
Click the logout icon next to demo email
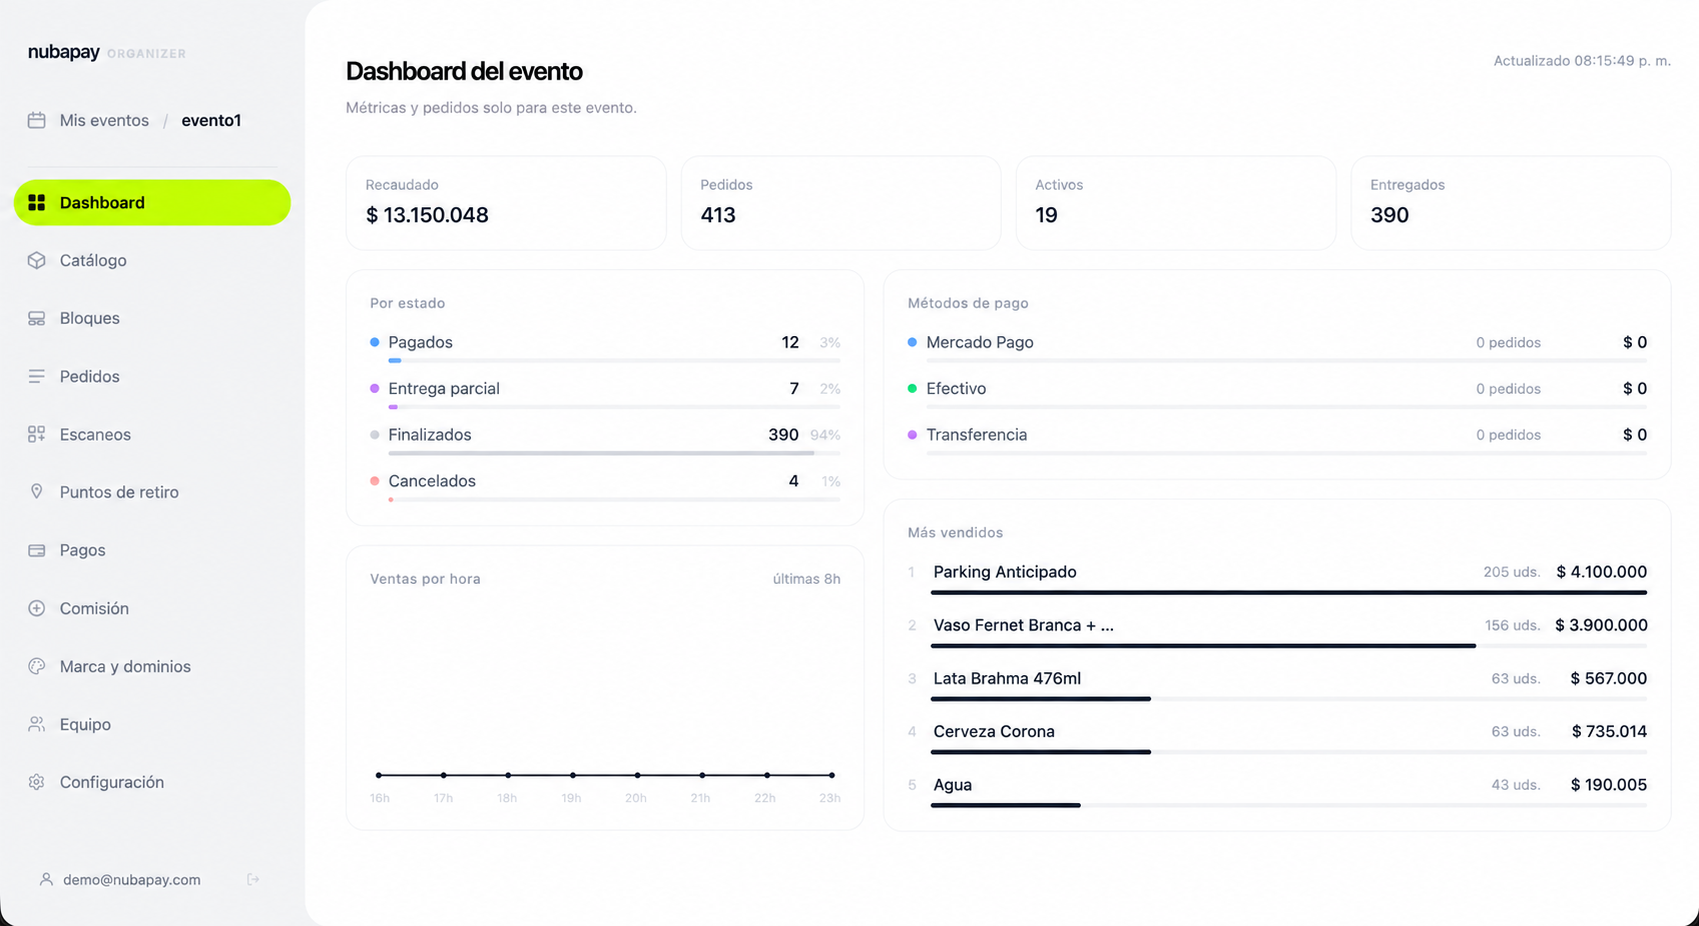253,880
